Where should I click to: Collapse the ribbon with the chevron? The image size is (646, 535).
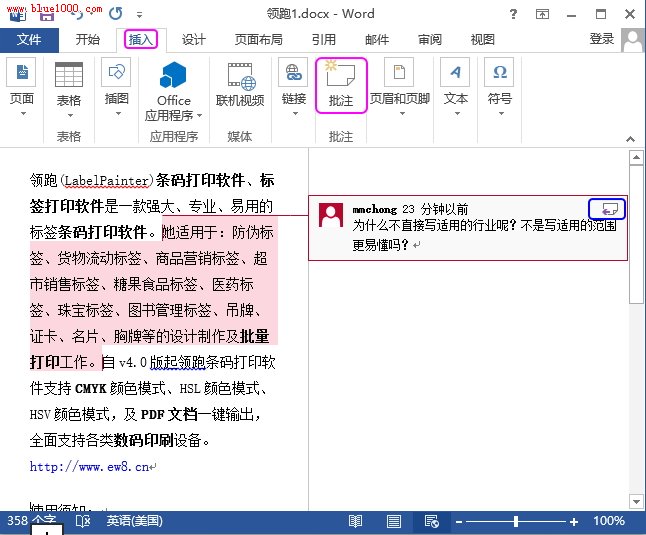pyautogui.click(x=630, y=139)
